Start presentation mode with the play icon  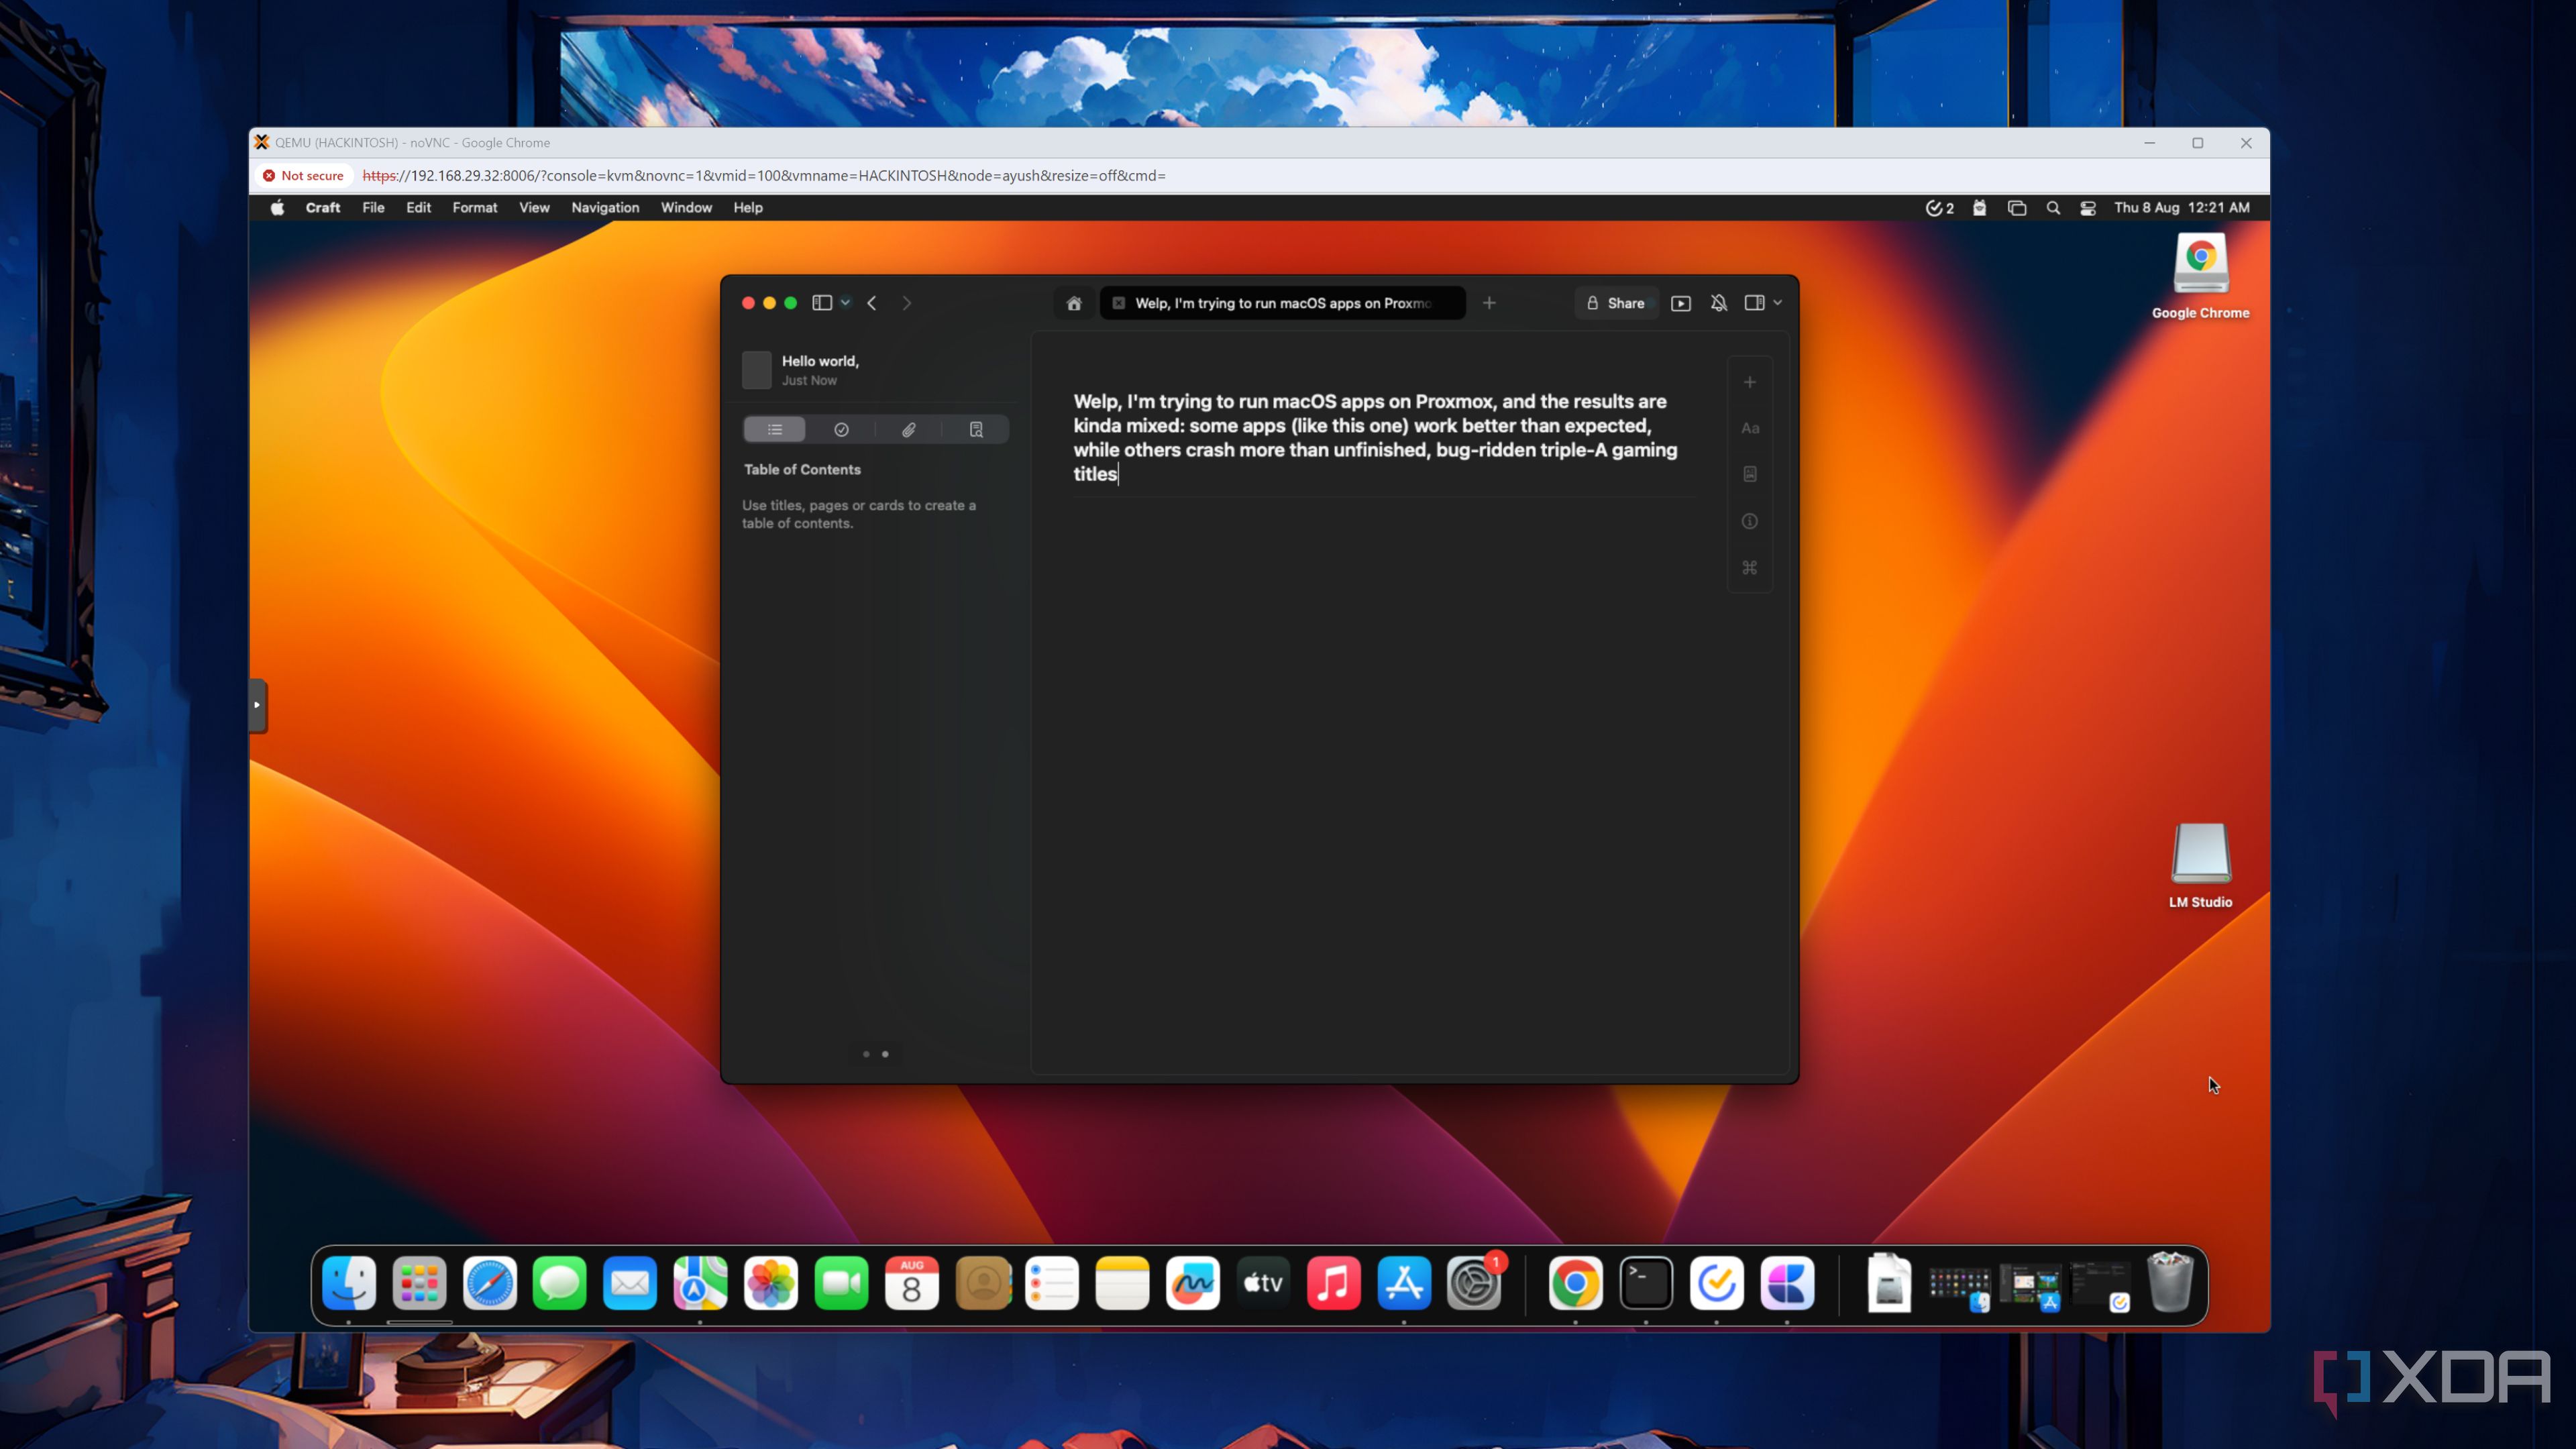coord(1681,303)
